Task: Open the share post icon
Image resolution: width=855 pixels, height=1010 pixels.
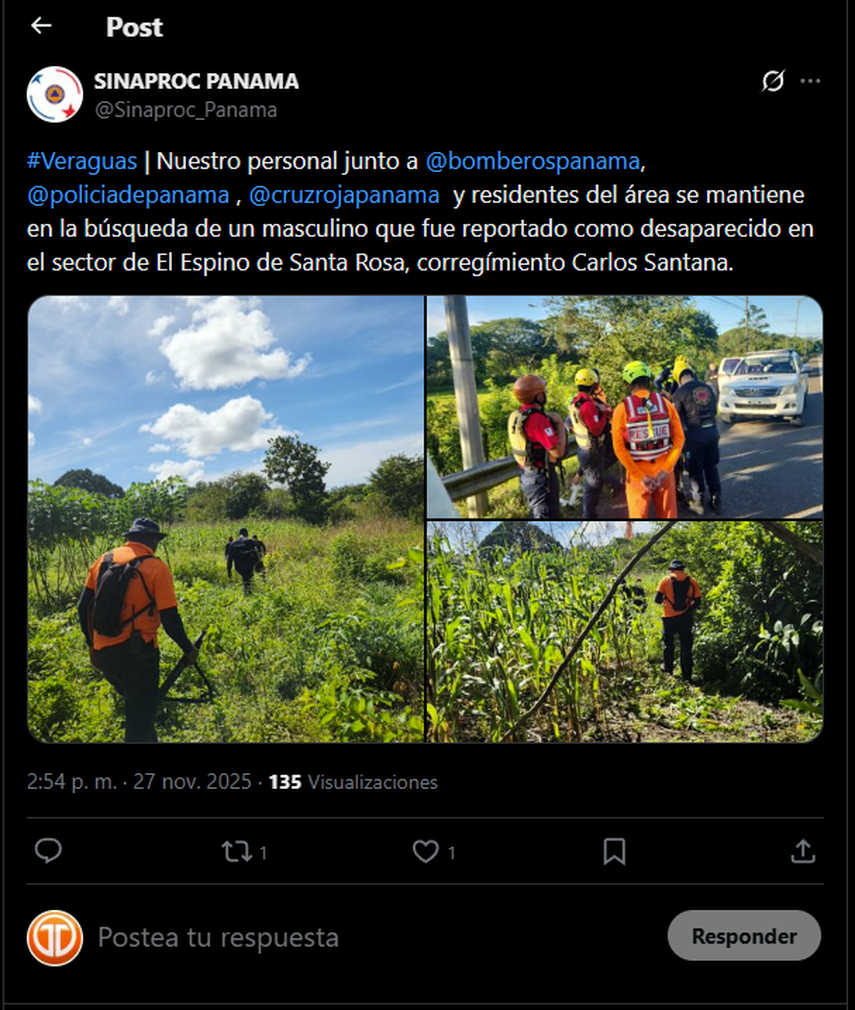Action: (803, 851)
